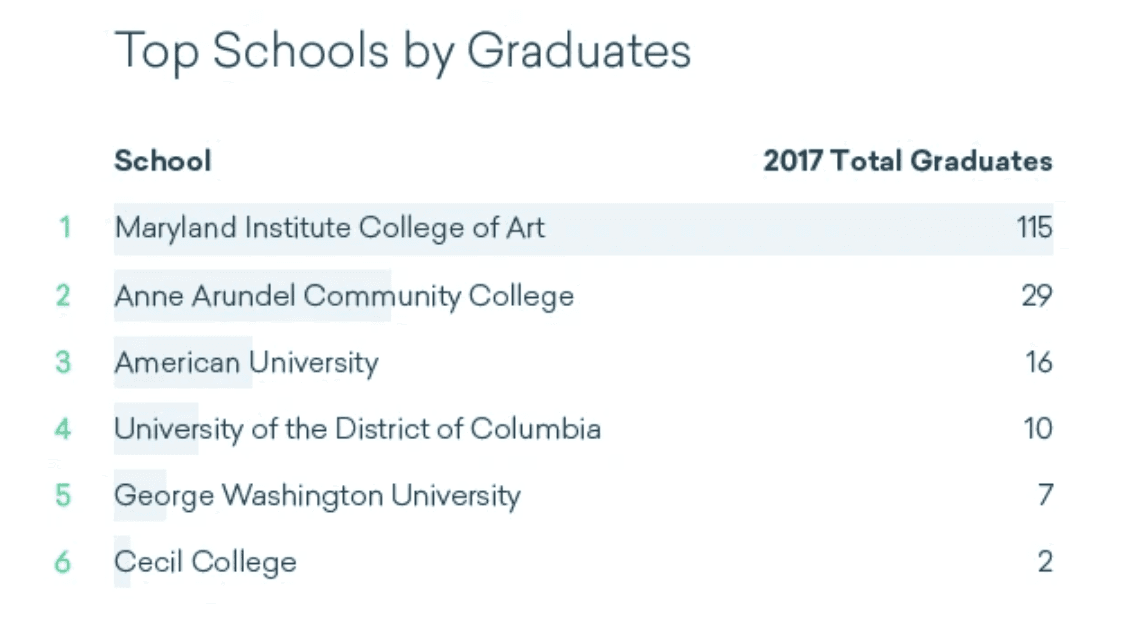Click the 115 graduates value
Viewport: 1140px width, 622px height.
[1034, 228]
